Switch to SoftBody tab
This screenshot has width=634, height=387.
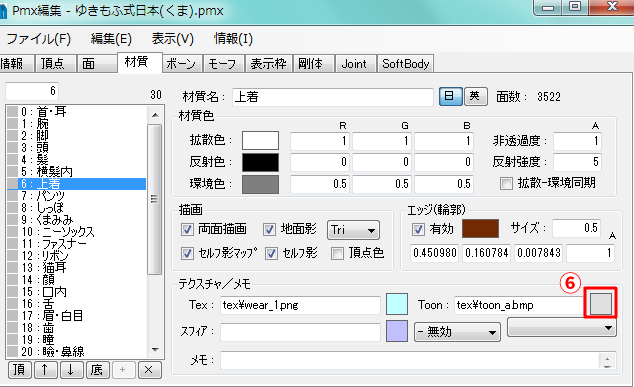[x=406, y=63]
